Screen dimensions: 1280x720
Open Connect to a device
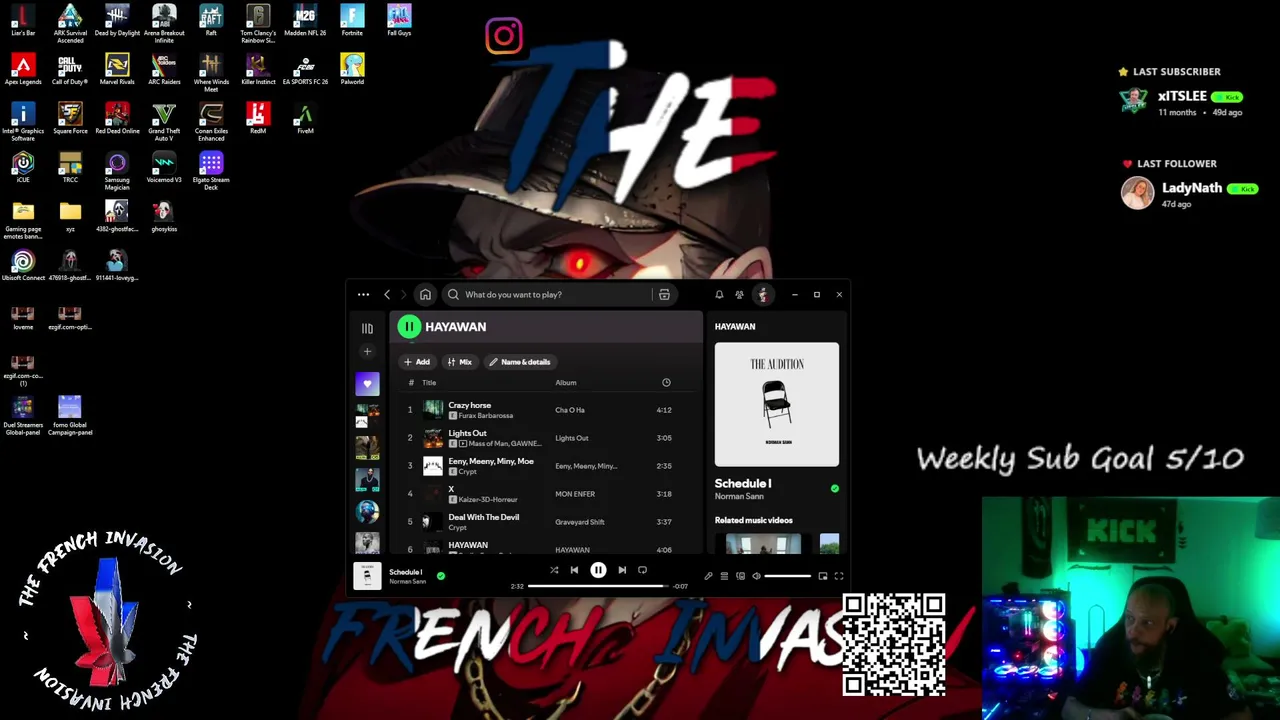[x=740, y=576]
